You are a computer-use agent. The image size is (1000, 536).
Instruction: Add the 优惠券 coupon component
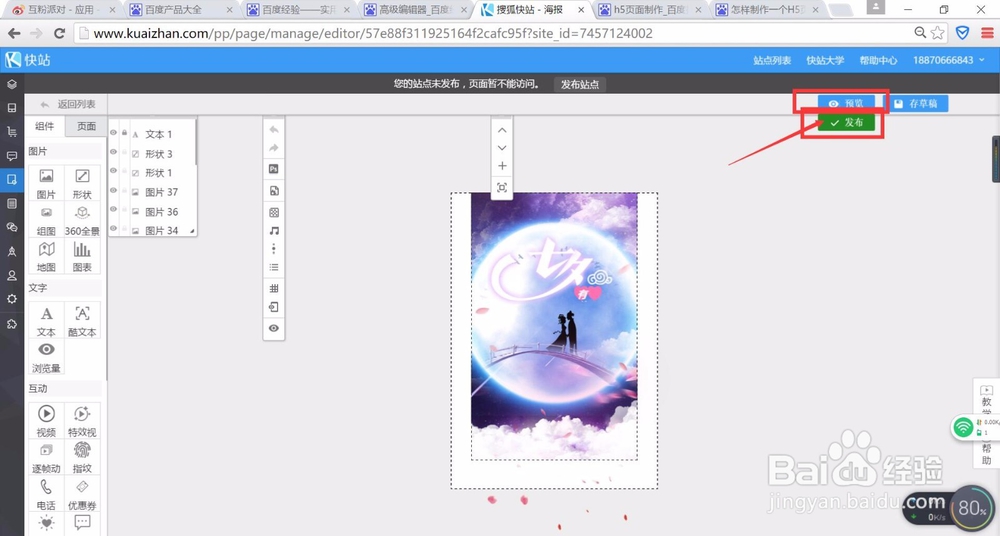click(x=82, y=494)
